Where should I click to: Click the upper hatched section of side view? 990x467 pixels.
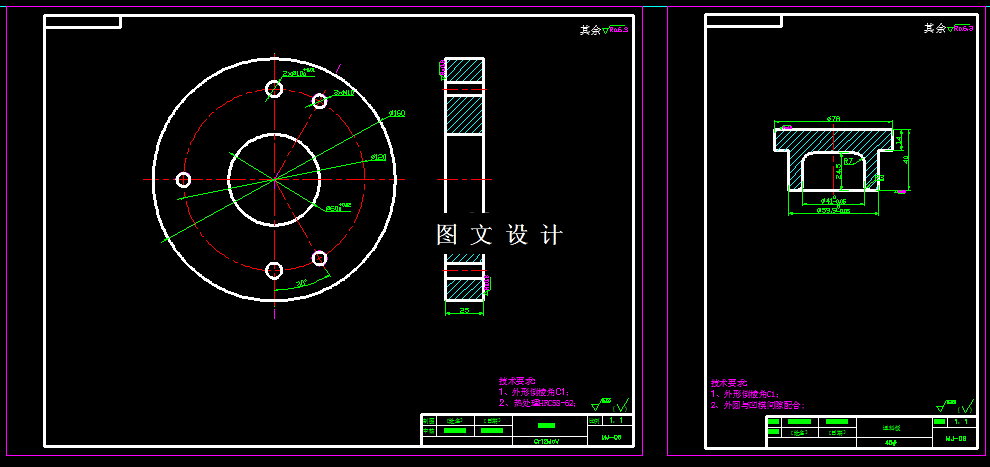click(464, 70)
